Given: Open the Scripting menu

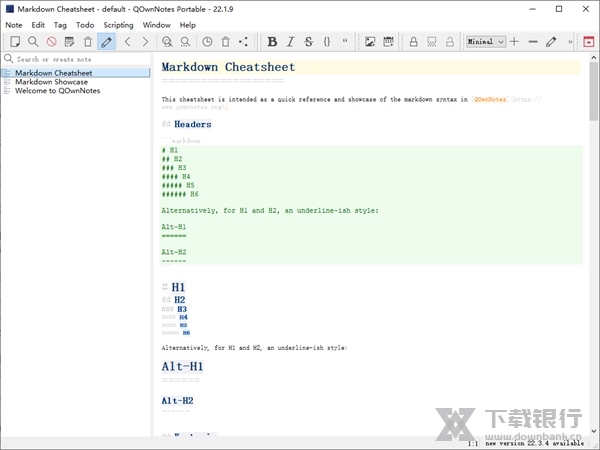Looking at the screenshot, I should [118, 24].
